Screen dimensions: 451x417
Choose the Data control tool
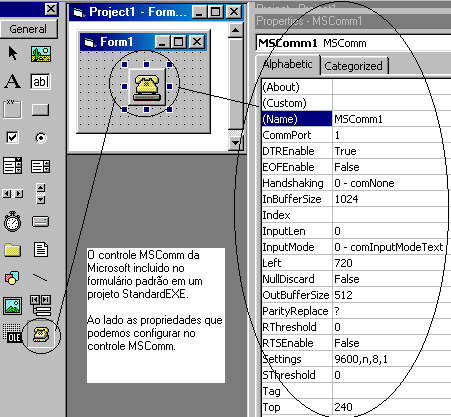(40, 305)
